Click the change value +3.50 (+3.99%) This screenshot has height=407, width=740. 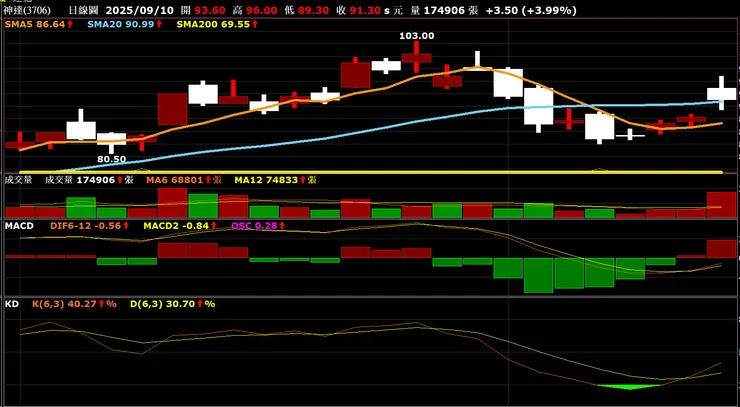point(531,10)
